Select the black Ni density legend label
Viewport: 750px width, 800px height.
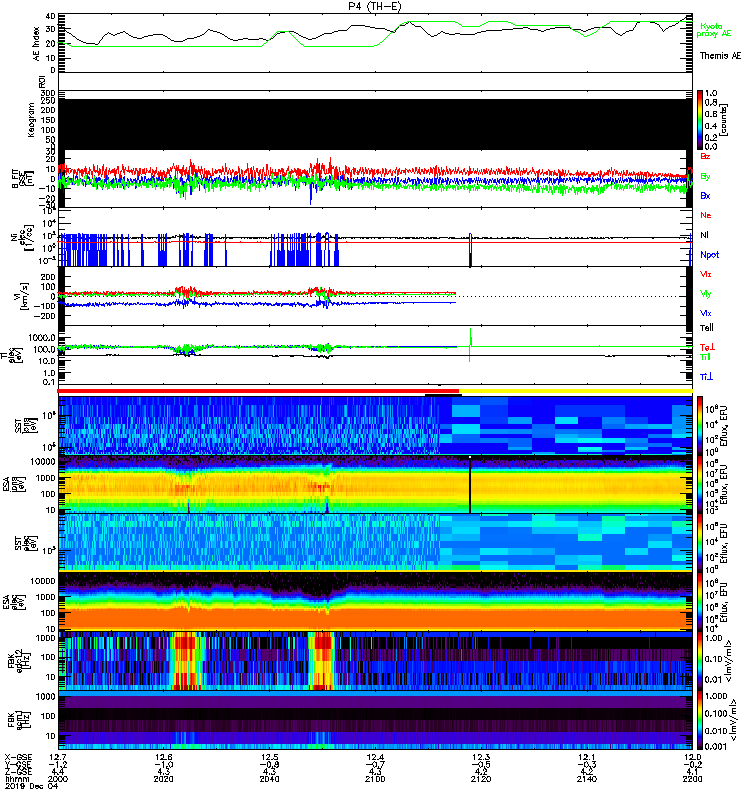click(x=704, y=235)
